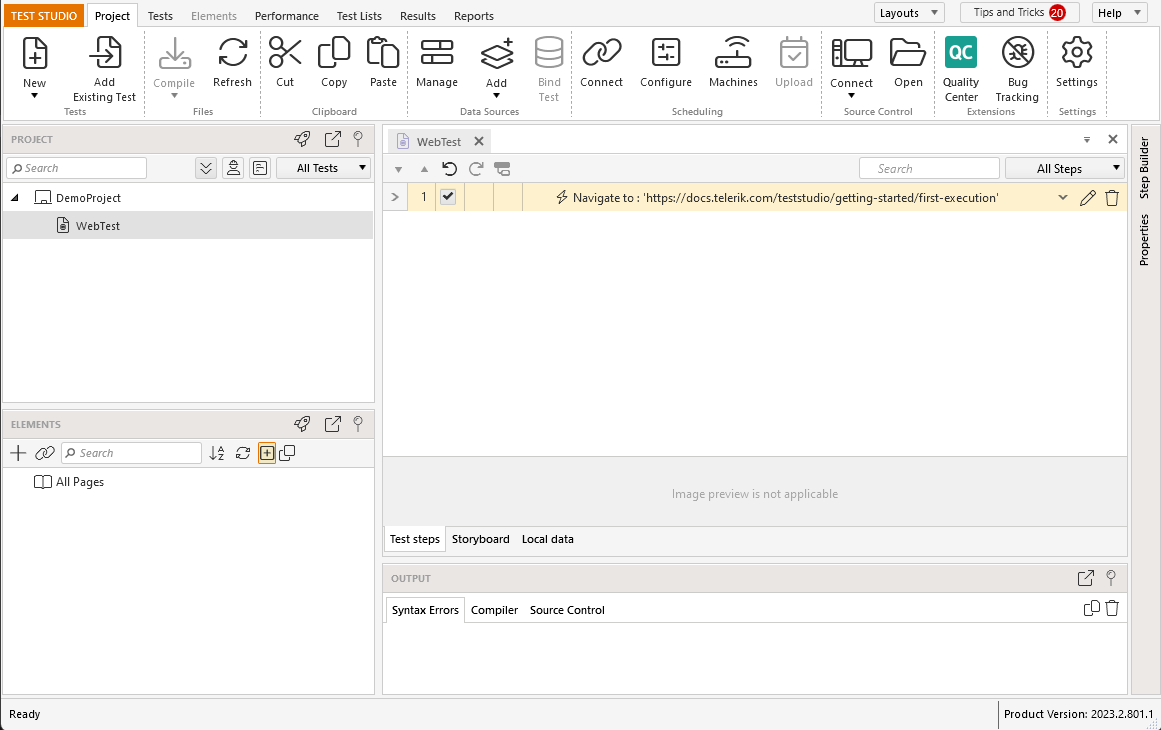
Task: Click Add data source icon
Action: tap(497, 53)
